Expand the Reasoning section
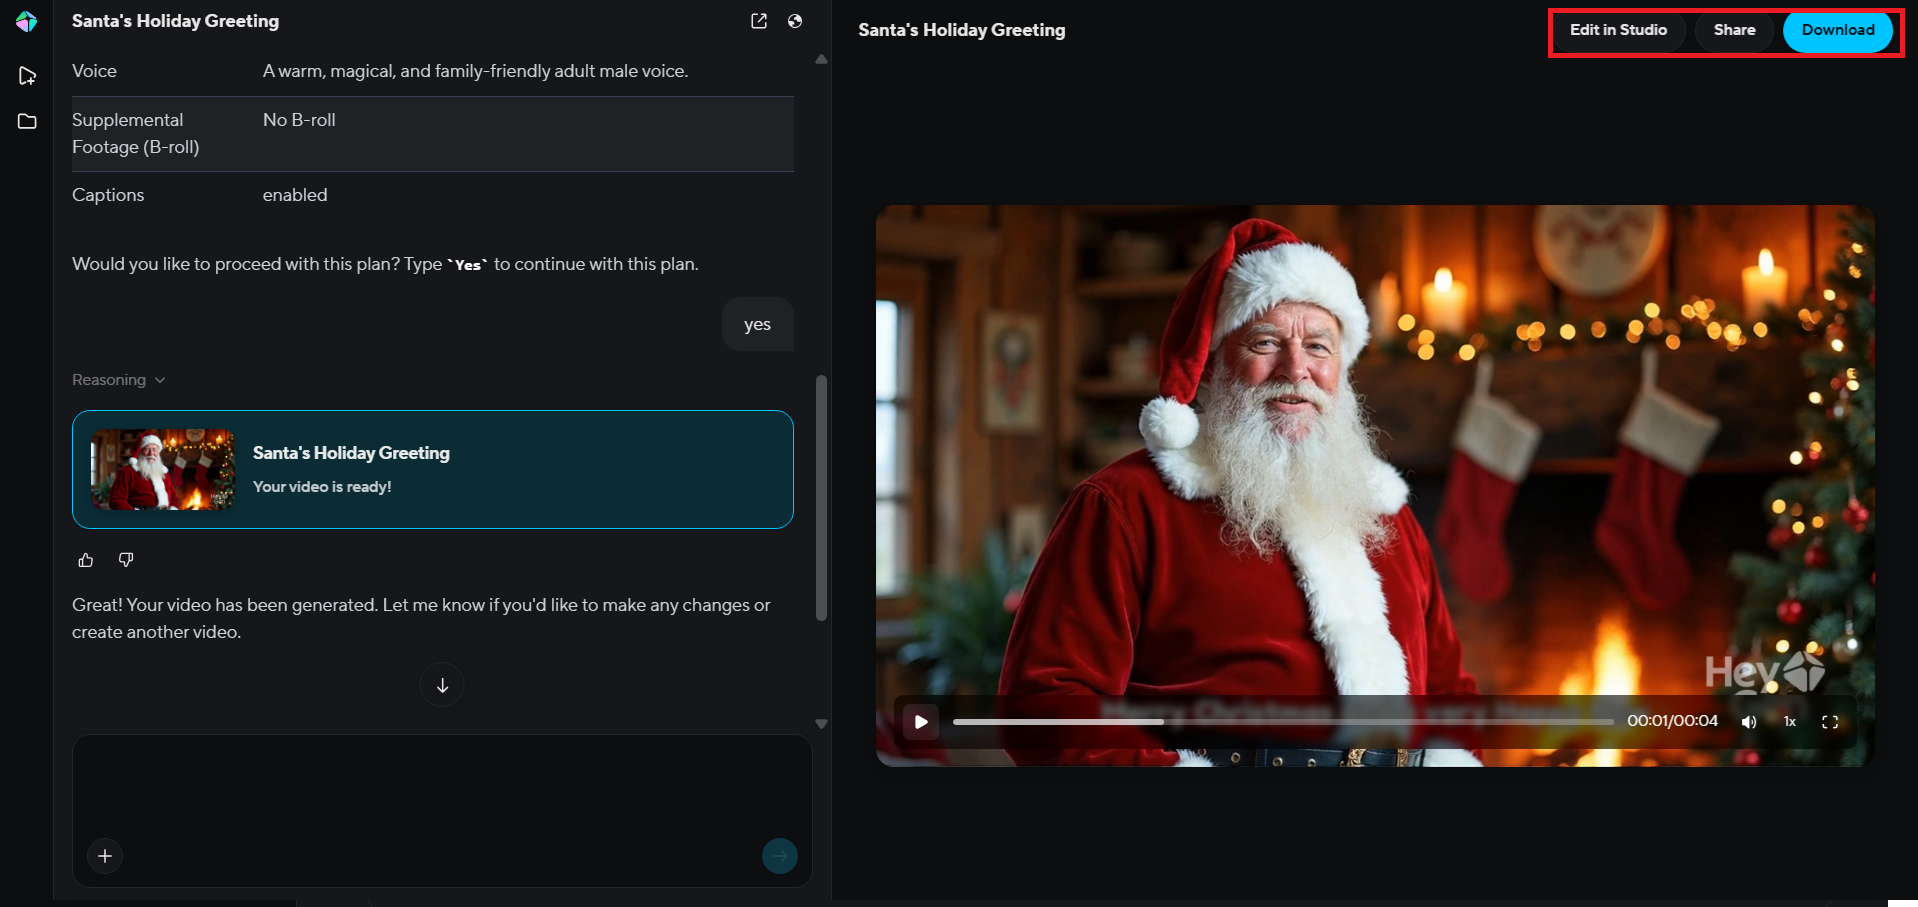 click(x=119, y=380)
